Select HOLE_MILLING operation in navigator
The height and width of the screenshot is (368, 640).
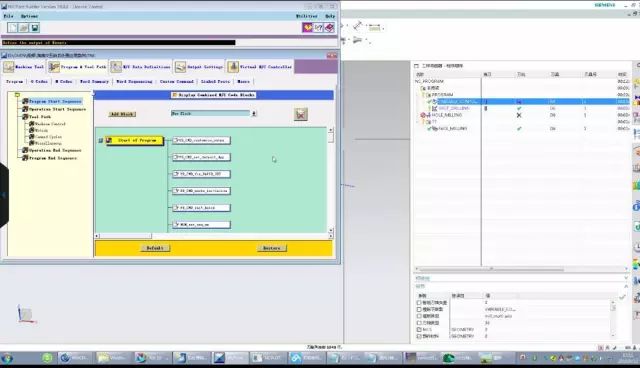click(x=447, y=115)
